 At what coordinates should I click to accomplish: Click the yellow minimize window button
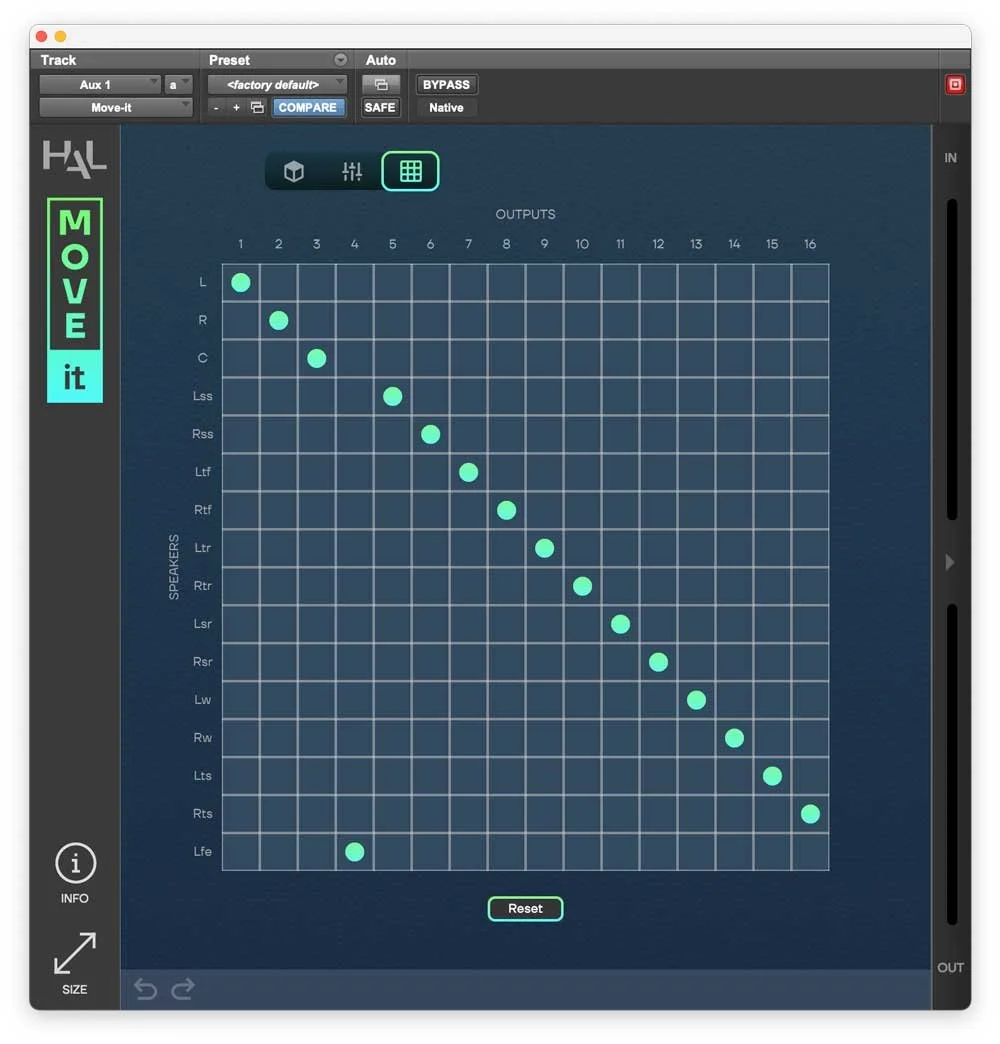pyautogui.click(x=60, y=36)
